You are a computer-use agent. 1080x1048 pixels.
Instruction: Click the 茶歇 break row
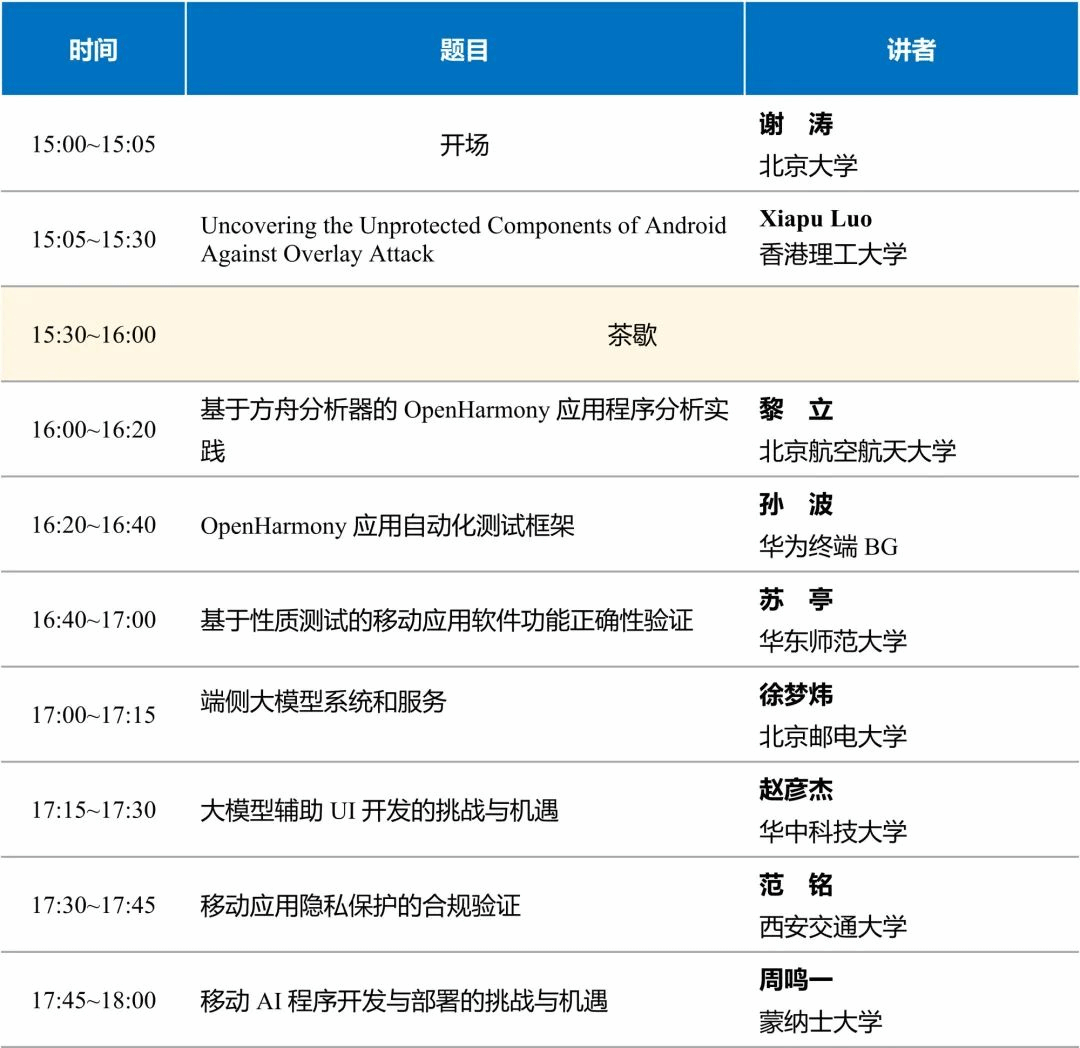632,335
